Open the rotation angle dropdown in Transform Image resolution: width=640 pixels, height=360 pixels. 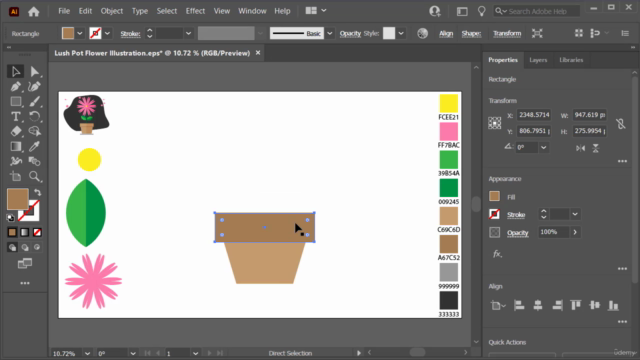(x=543, y=147)
